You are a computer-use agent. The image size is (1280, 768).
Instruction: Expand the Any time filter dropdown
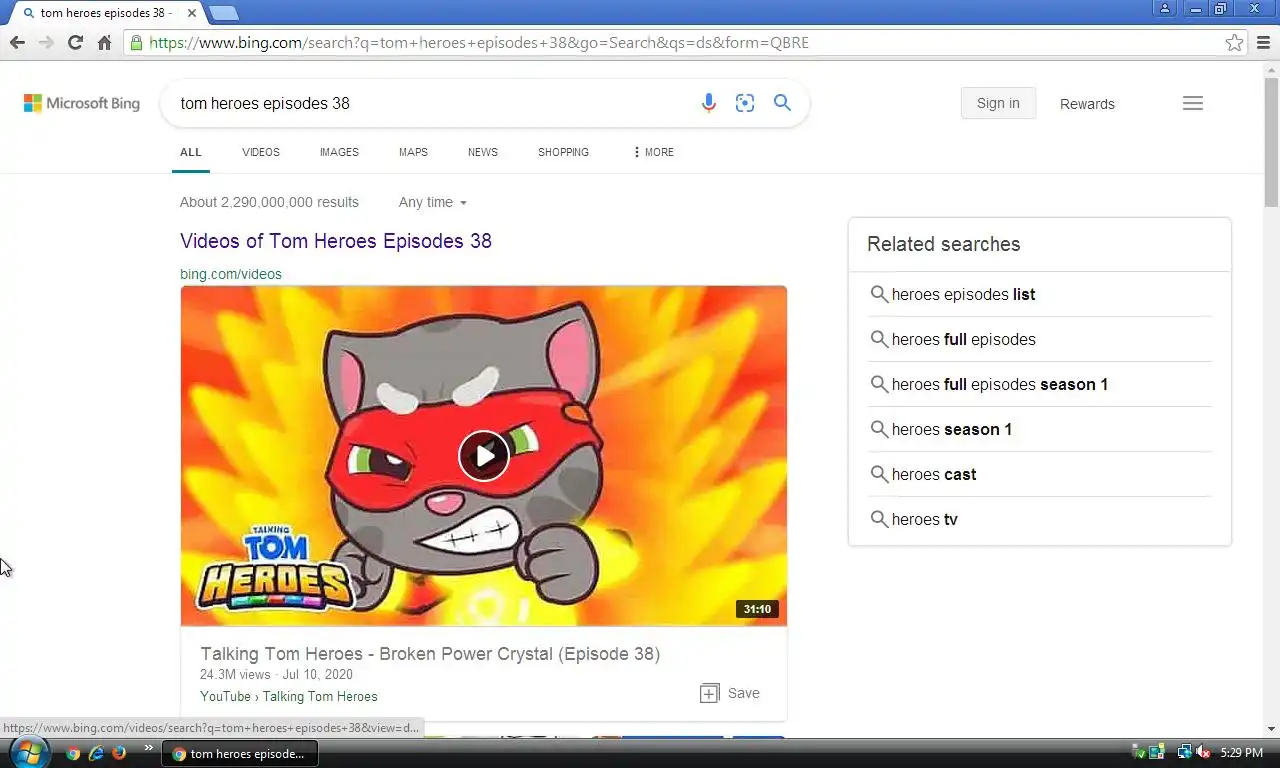[x=433, y=202]
